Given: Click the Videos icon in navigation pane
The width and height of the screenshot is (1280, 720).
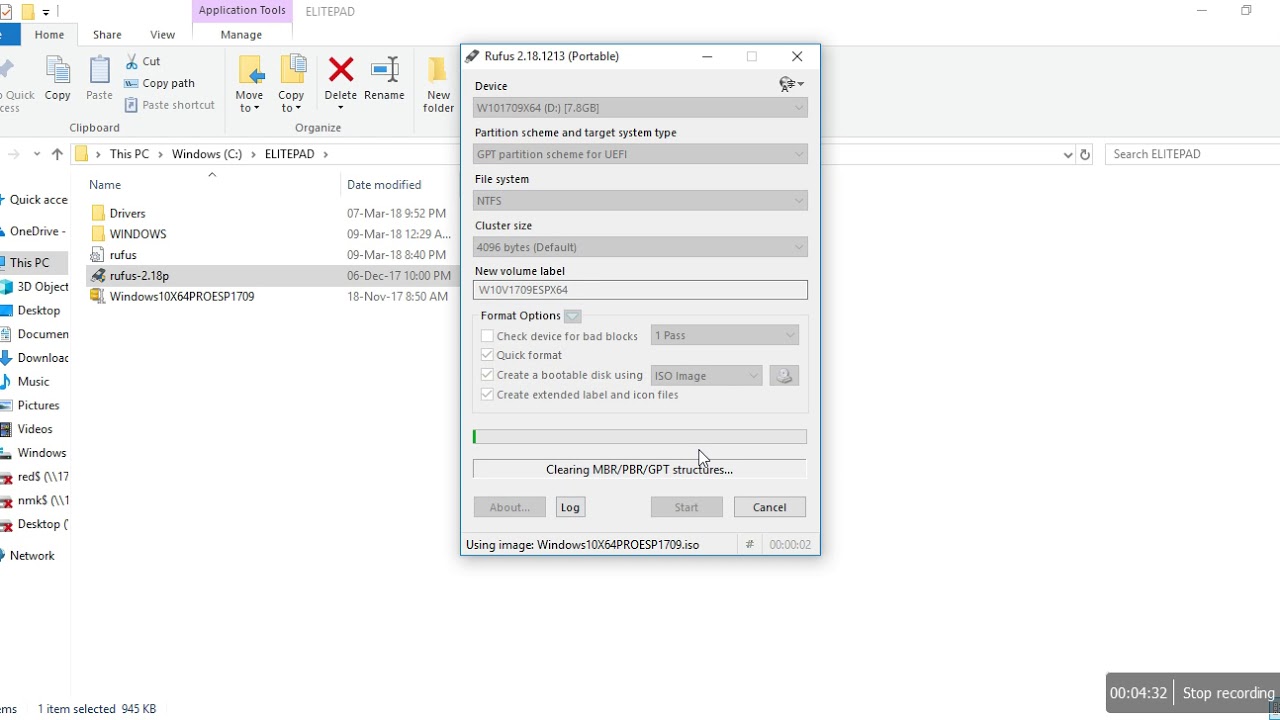Looking at the screenshot, I should [7, 429].
